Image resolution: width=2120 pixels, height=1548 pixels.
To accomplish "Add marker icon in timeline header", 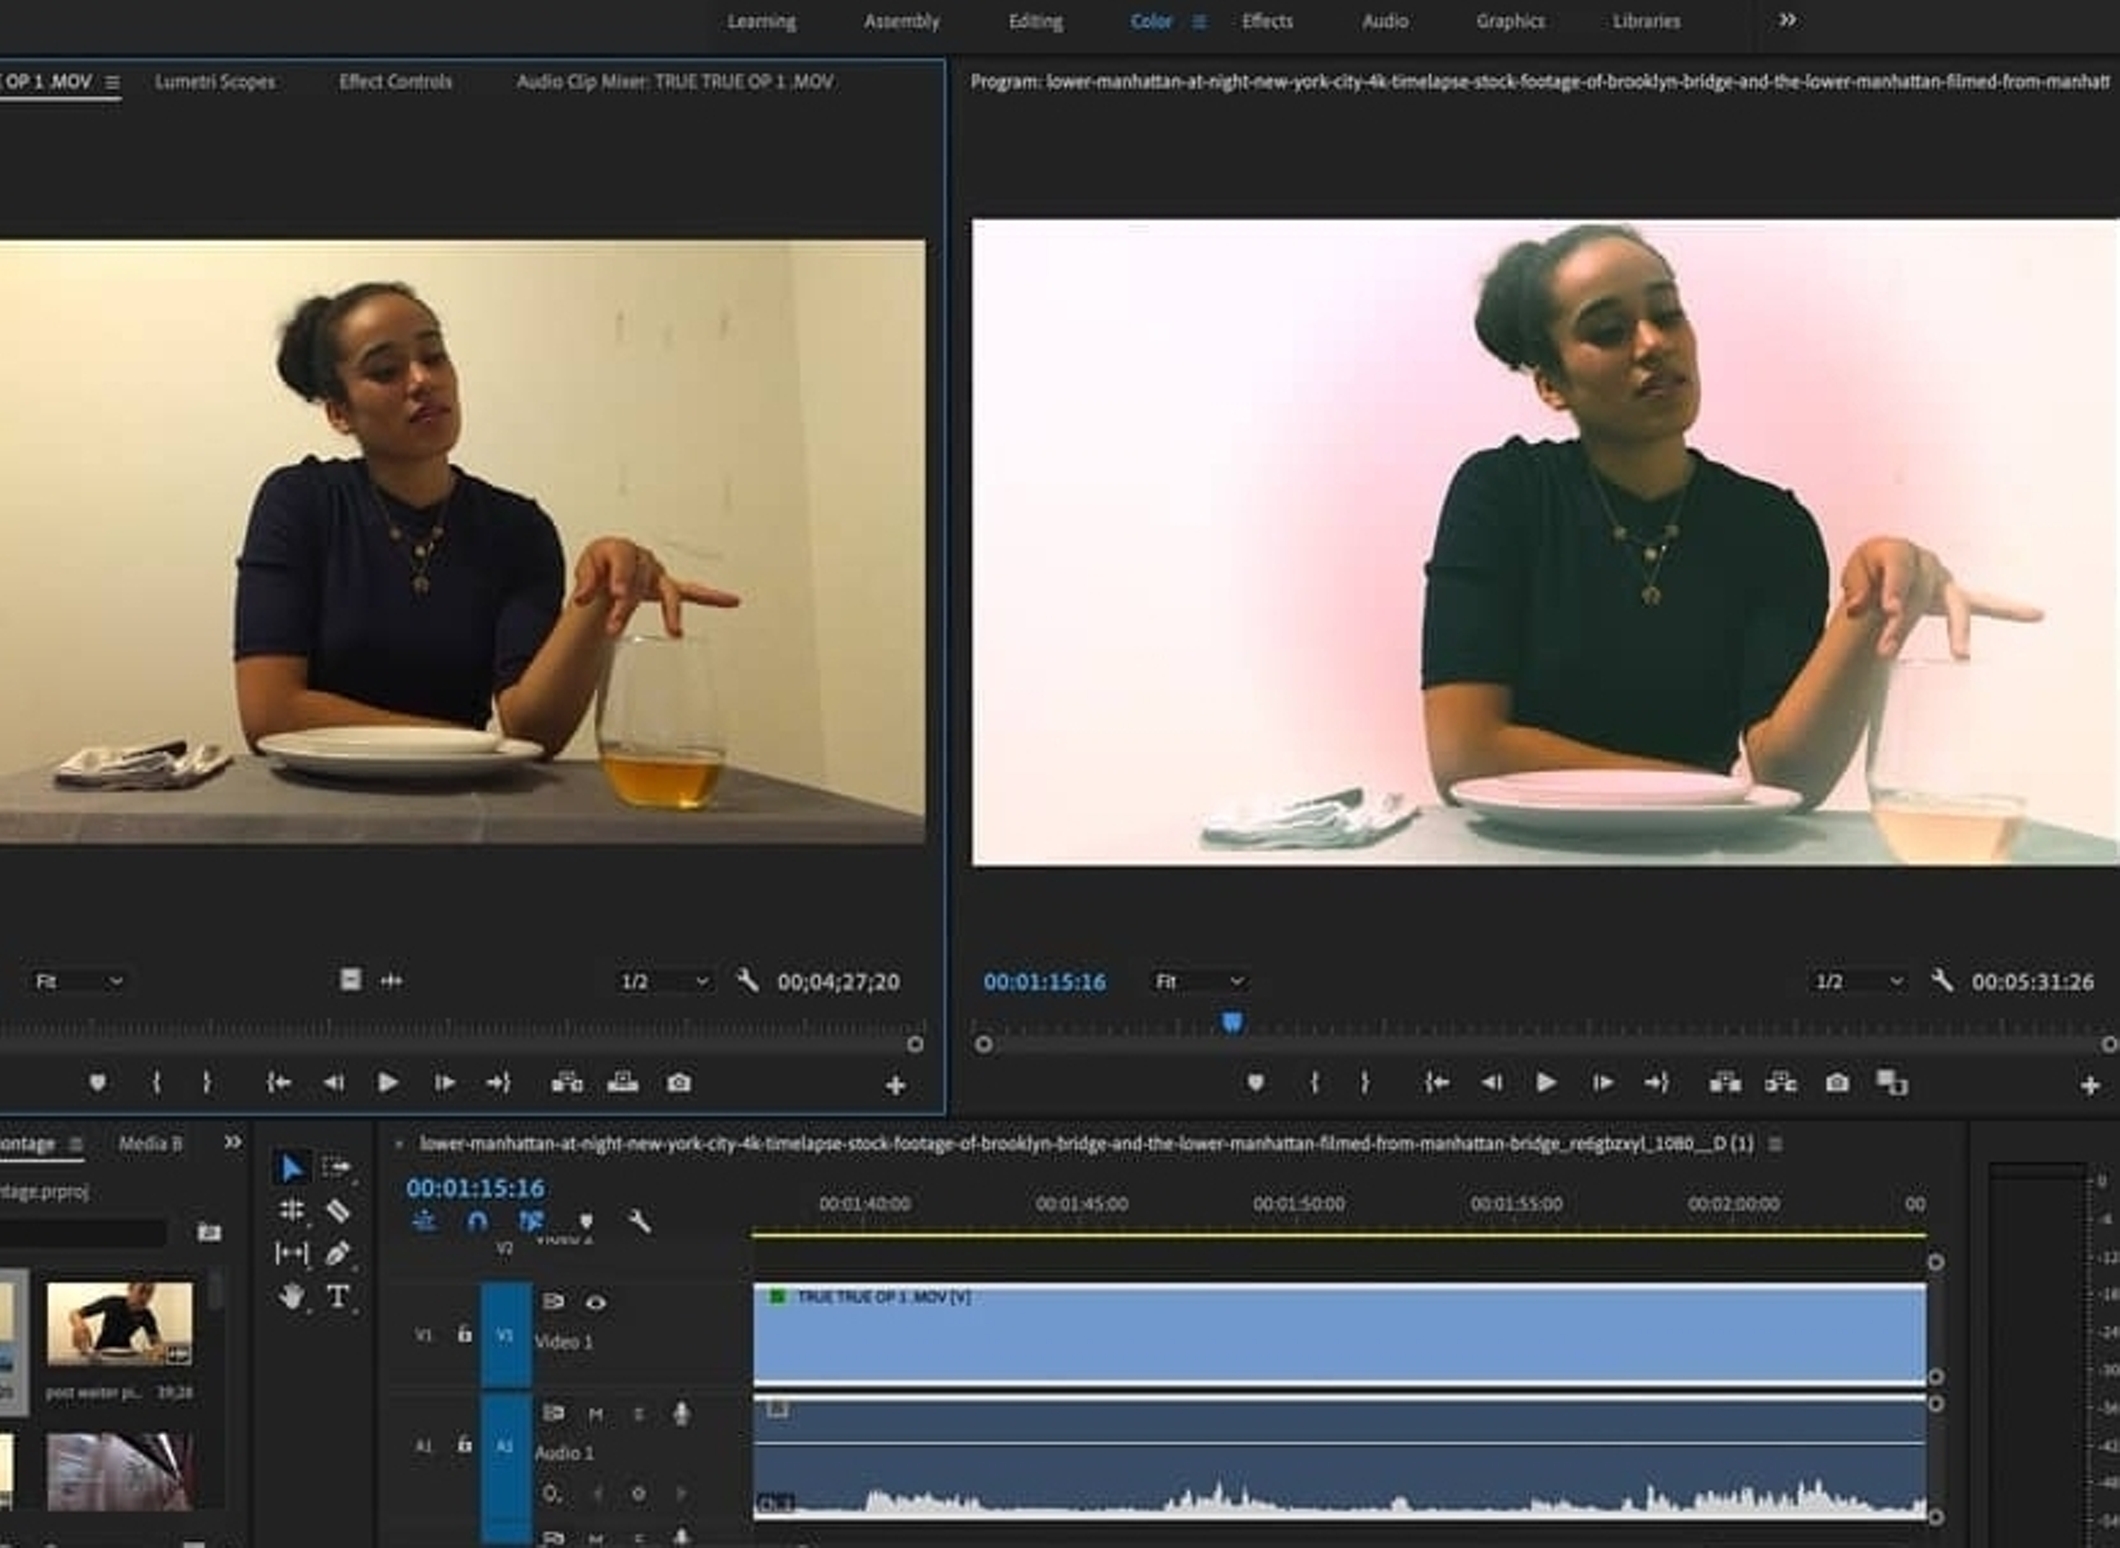I will coord(586,1222).
